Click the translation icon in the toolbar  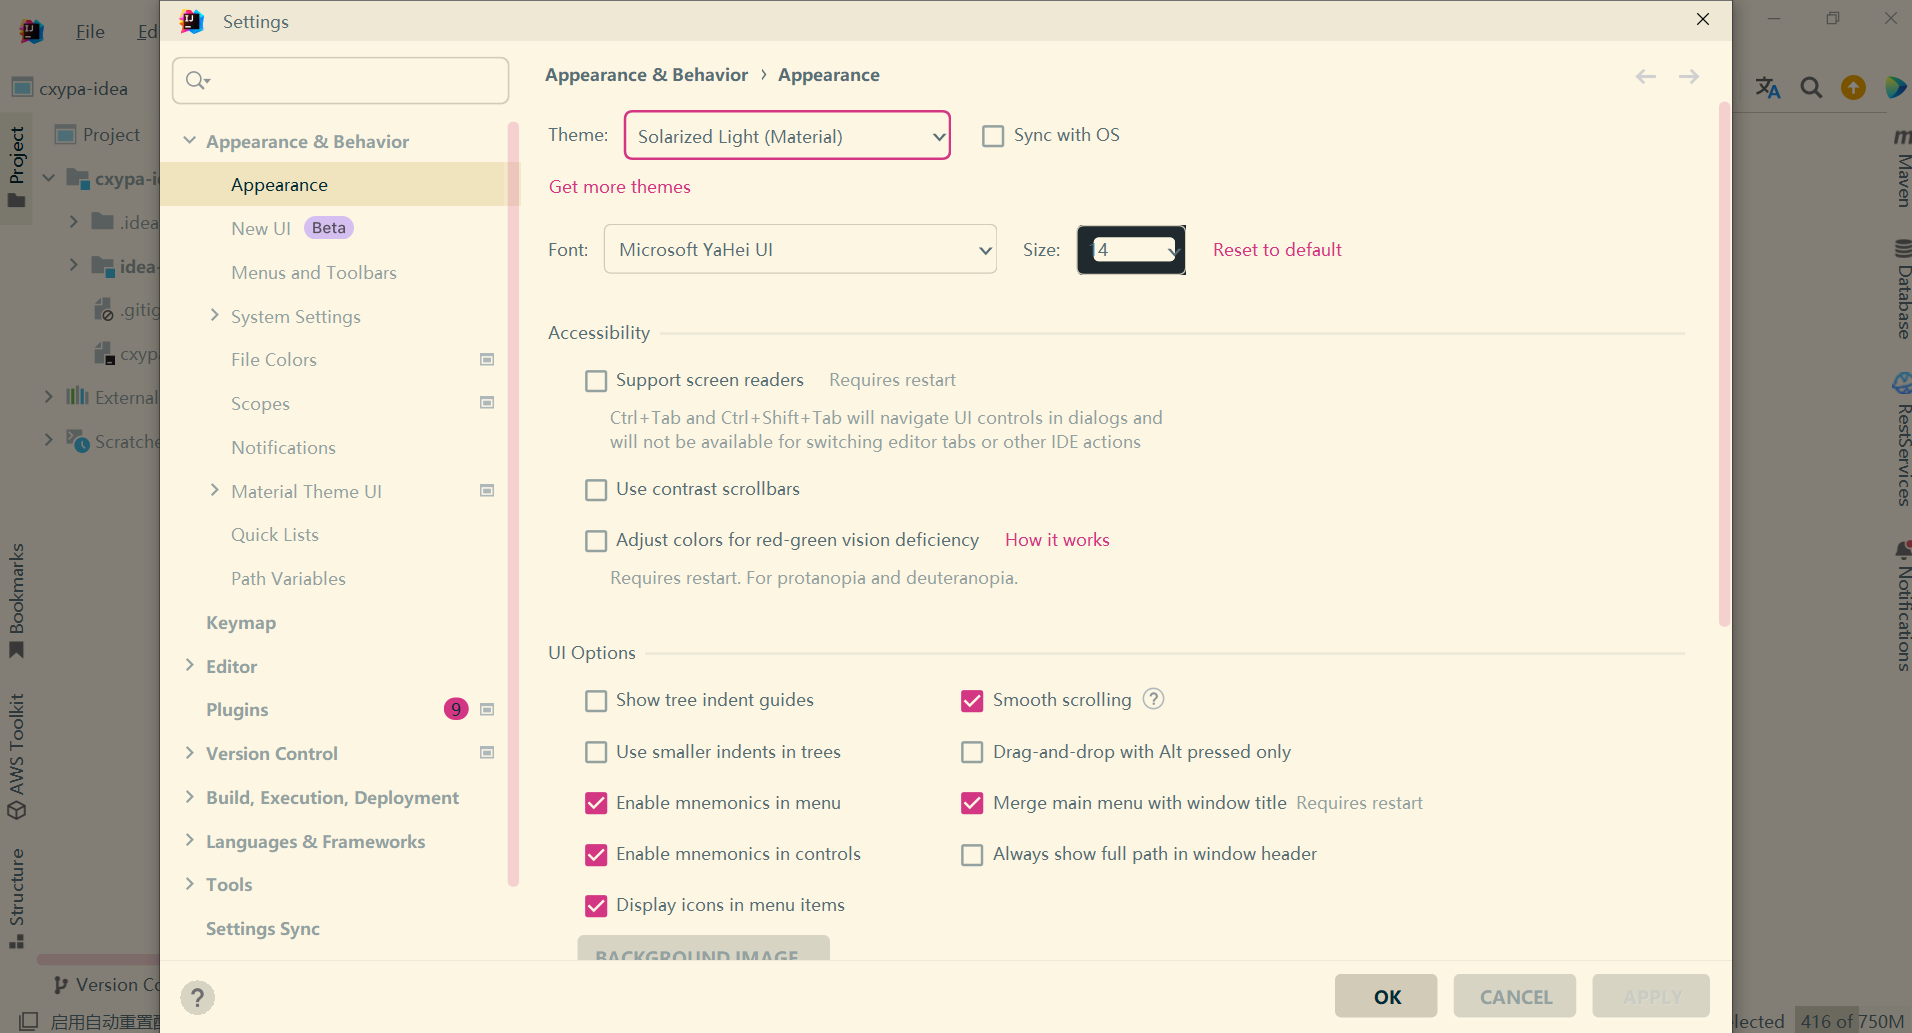click(1766, 88)
